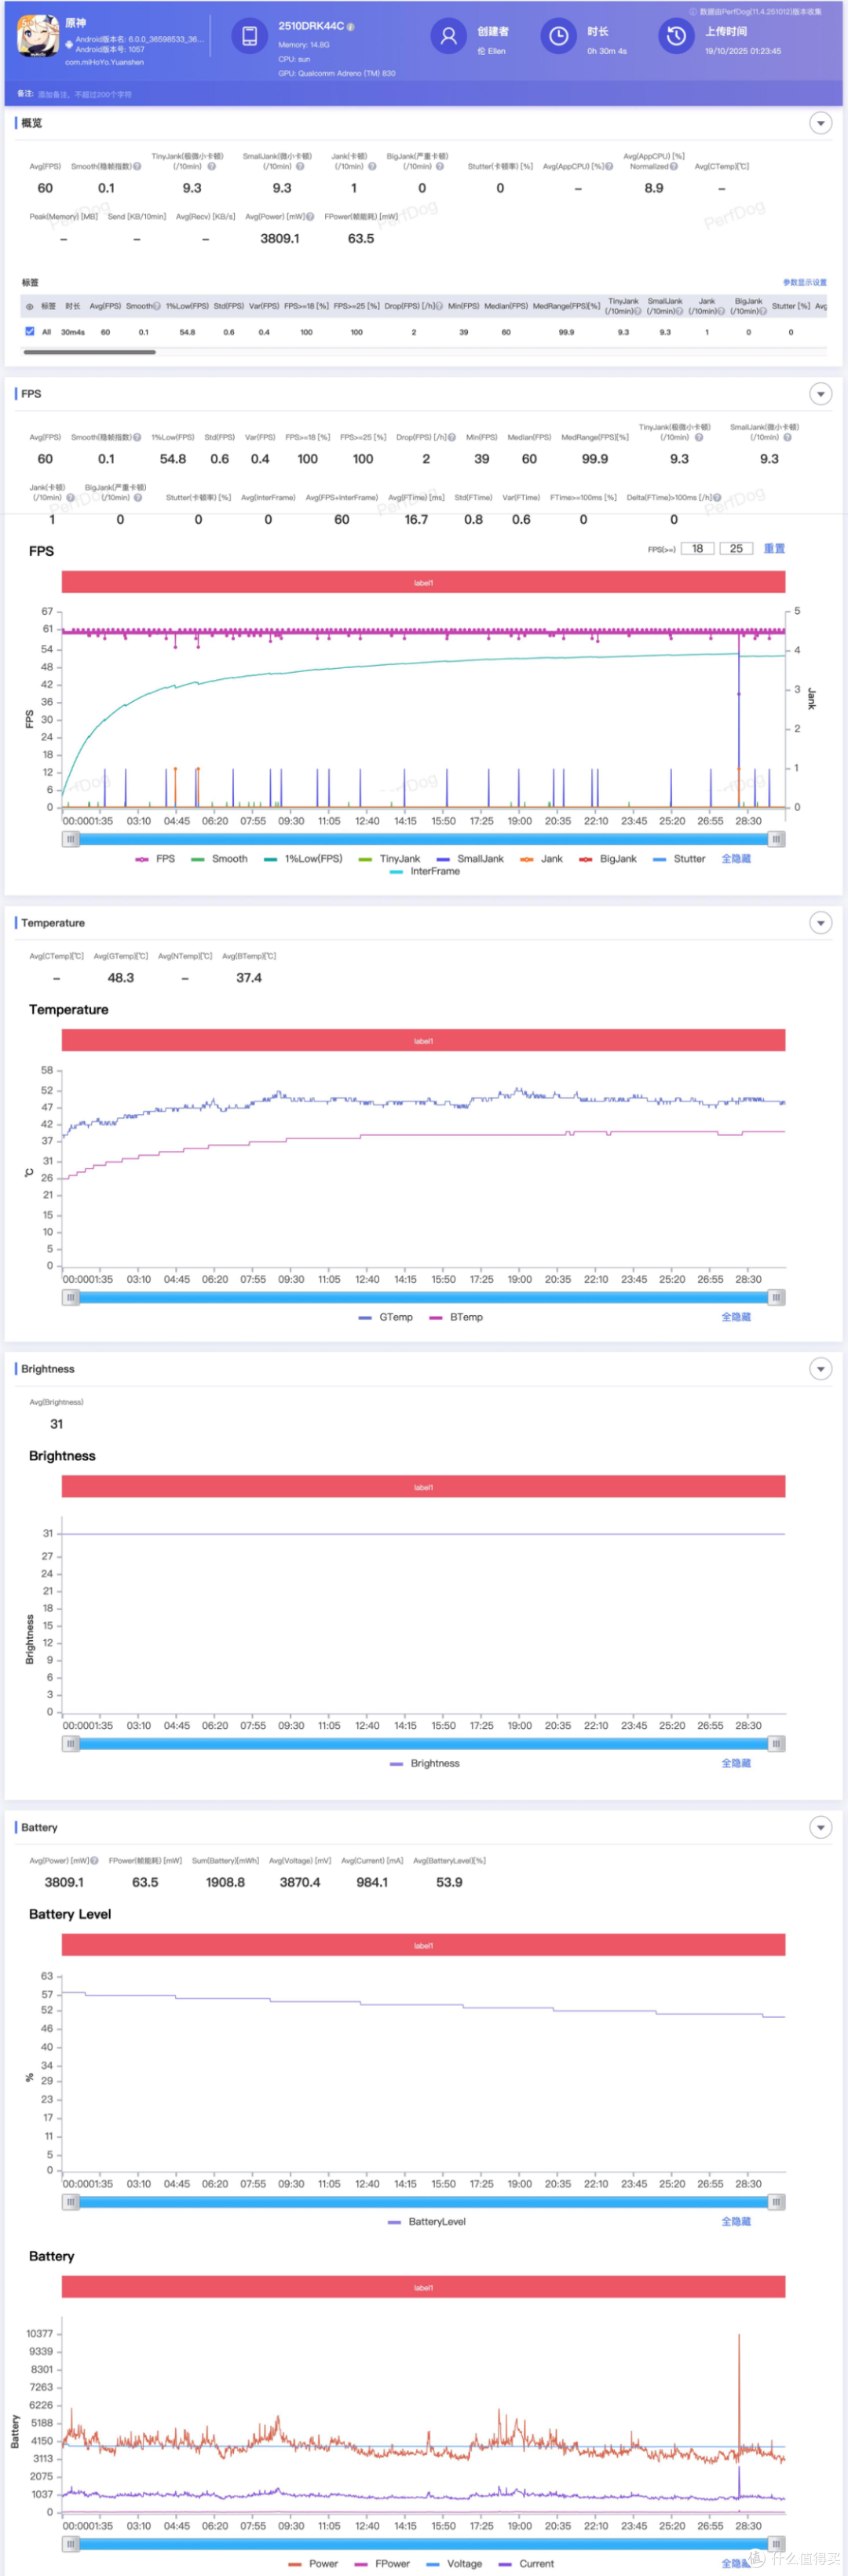Collapse the FPS section
Image resolution: width=848 pixels, height=2576 pixels.
(820, 394)
